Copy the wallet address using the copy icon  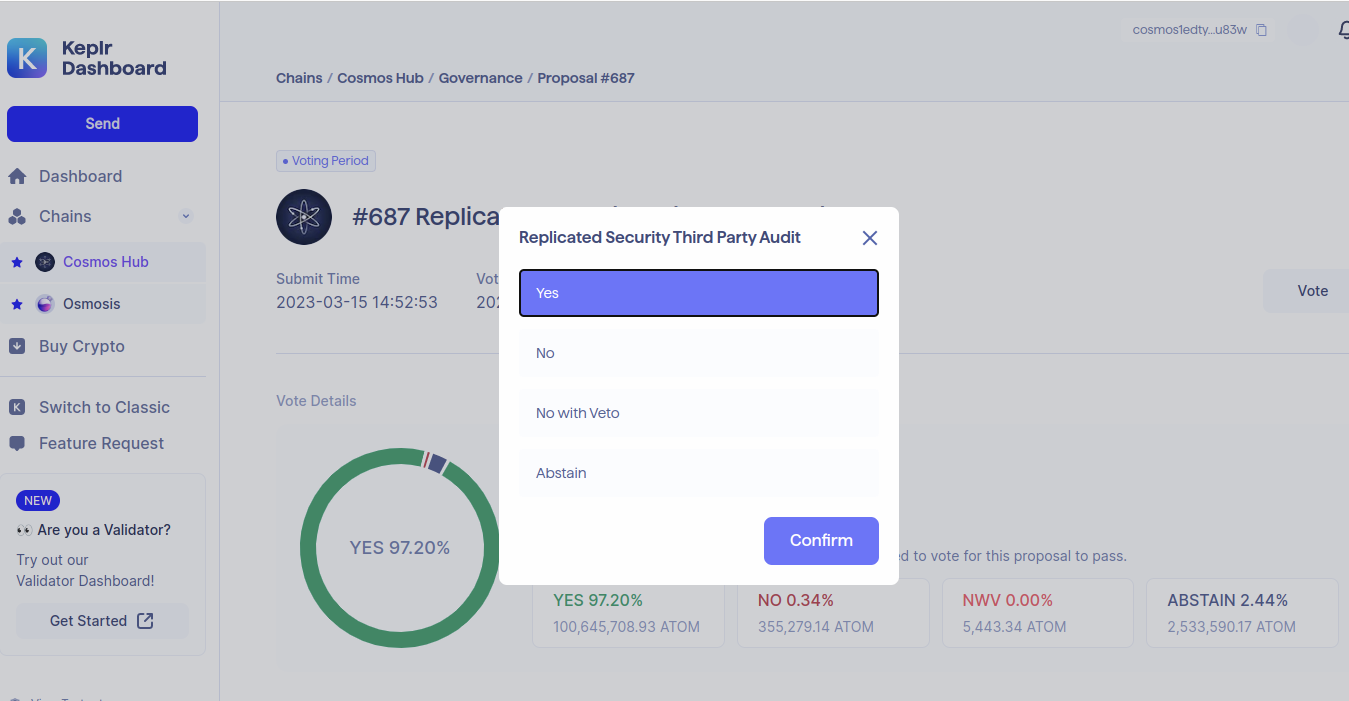(1261, 30)
